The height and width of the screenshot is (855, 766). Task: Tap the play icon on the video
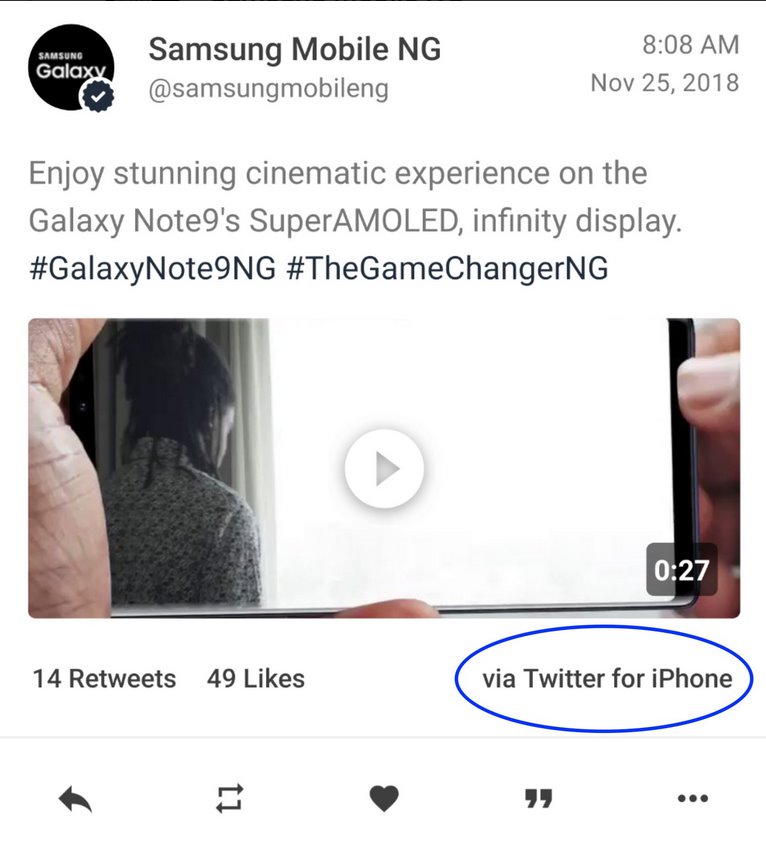click(383, 467)
